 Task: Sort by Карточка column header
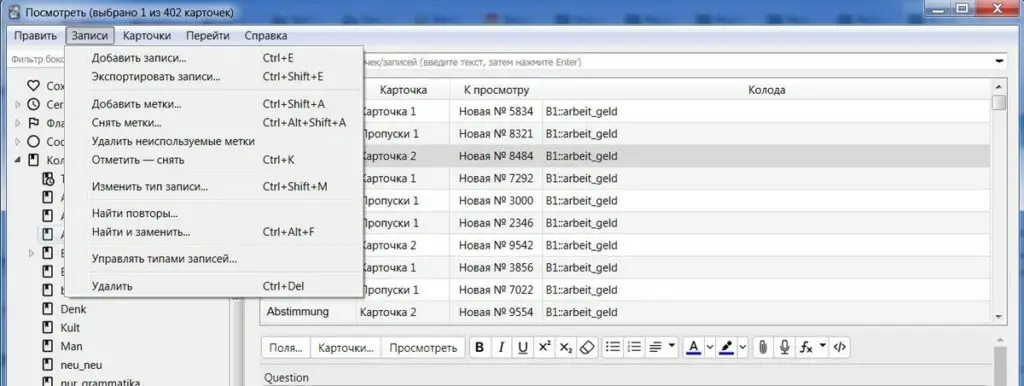tap(404, 90)
